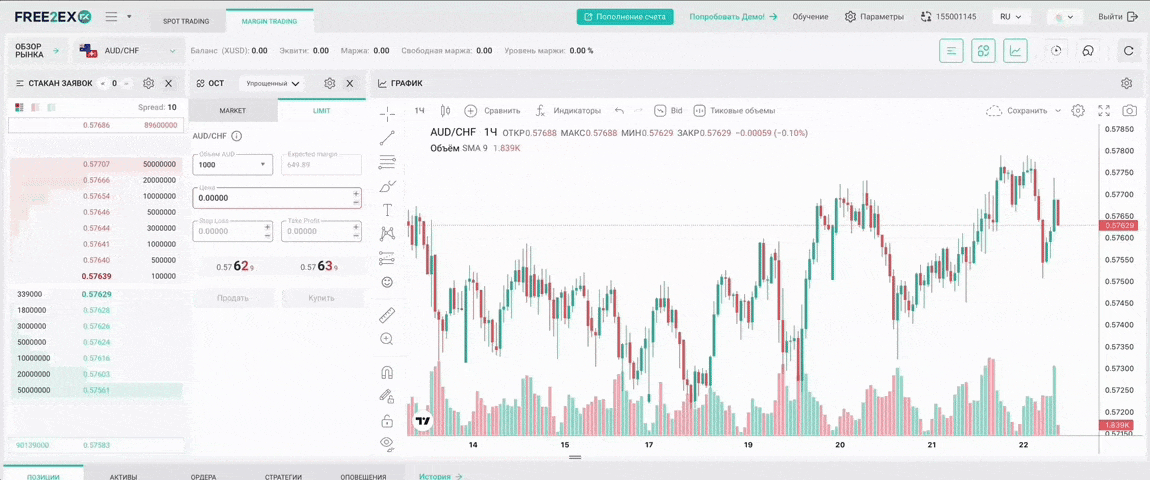
Task: Open the hamburger menu near logo
Action: (x=111, y=16)
